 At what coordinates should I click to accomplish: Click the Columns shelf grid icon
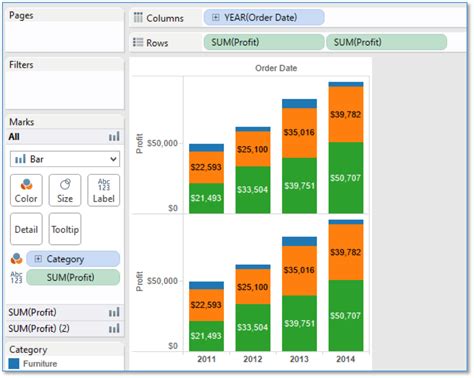(x=138, y=17)
